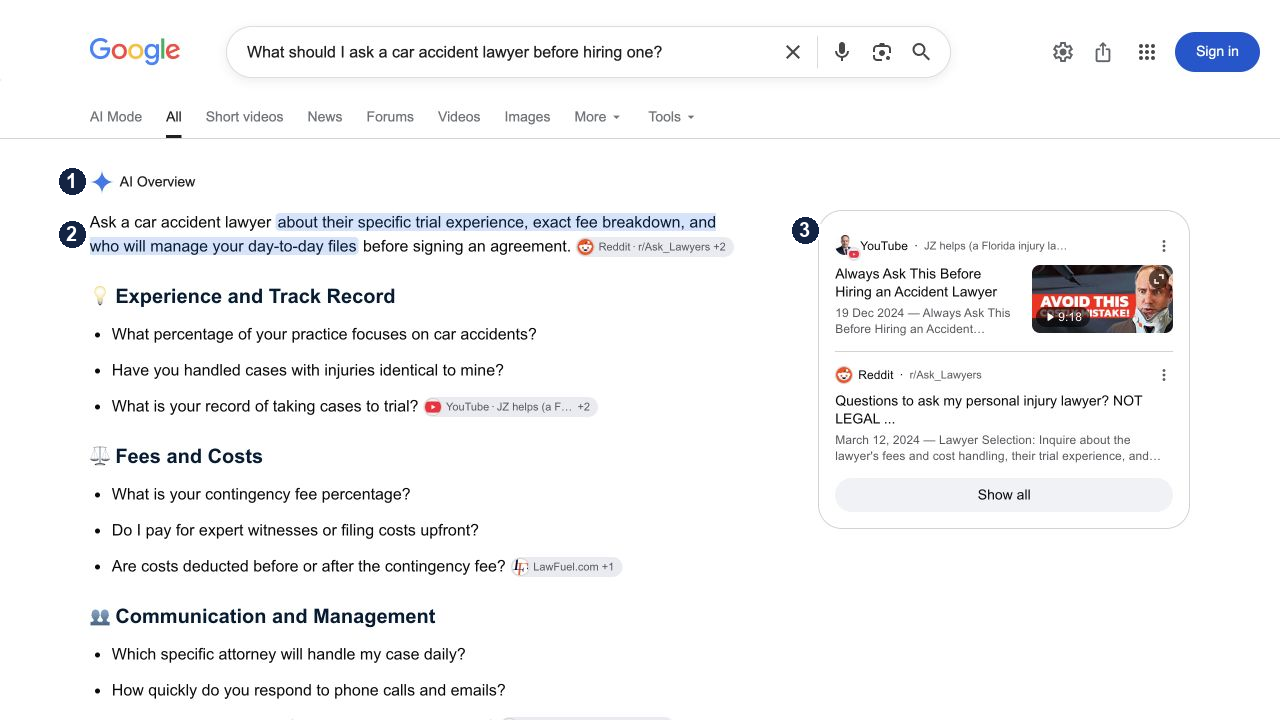This screenshot has width=1280, height=720.
Task: Open the YouTube JZ helps +2 source chip
Action: (x=510, y=407)
